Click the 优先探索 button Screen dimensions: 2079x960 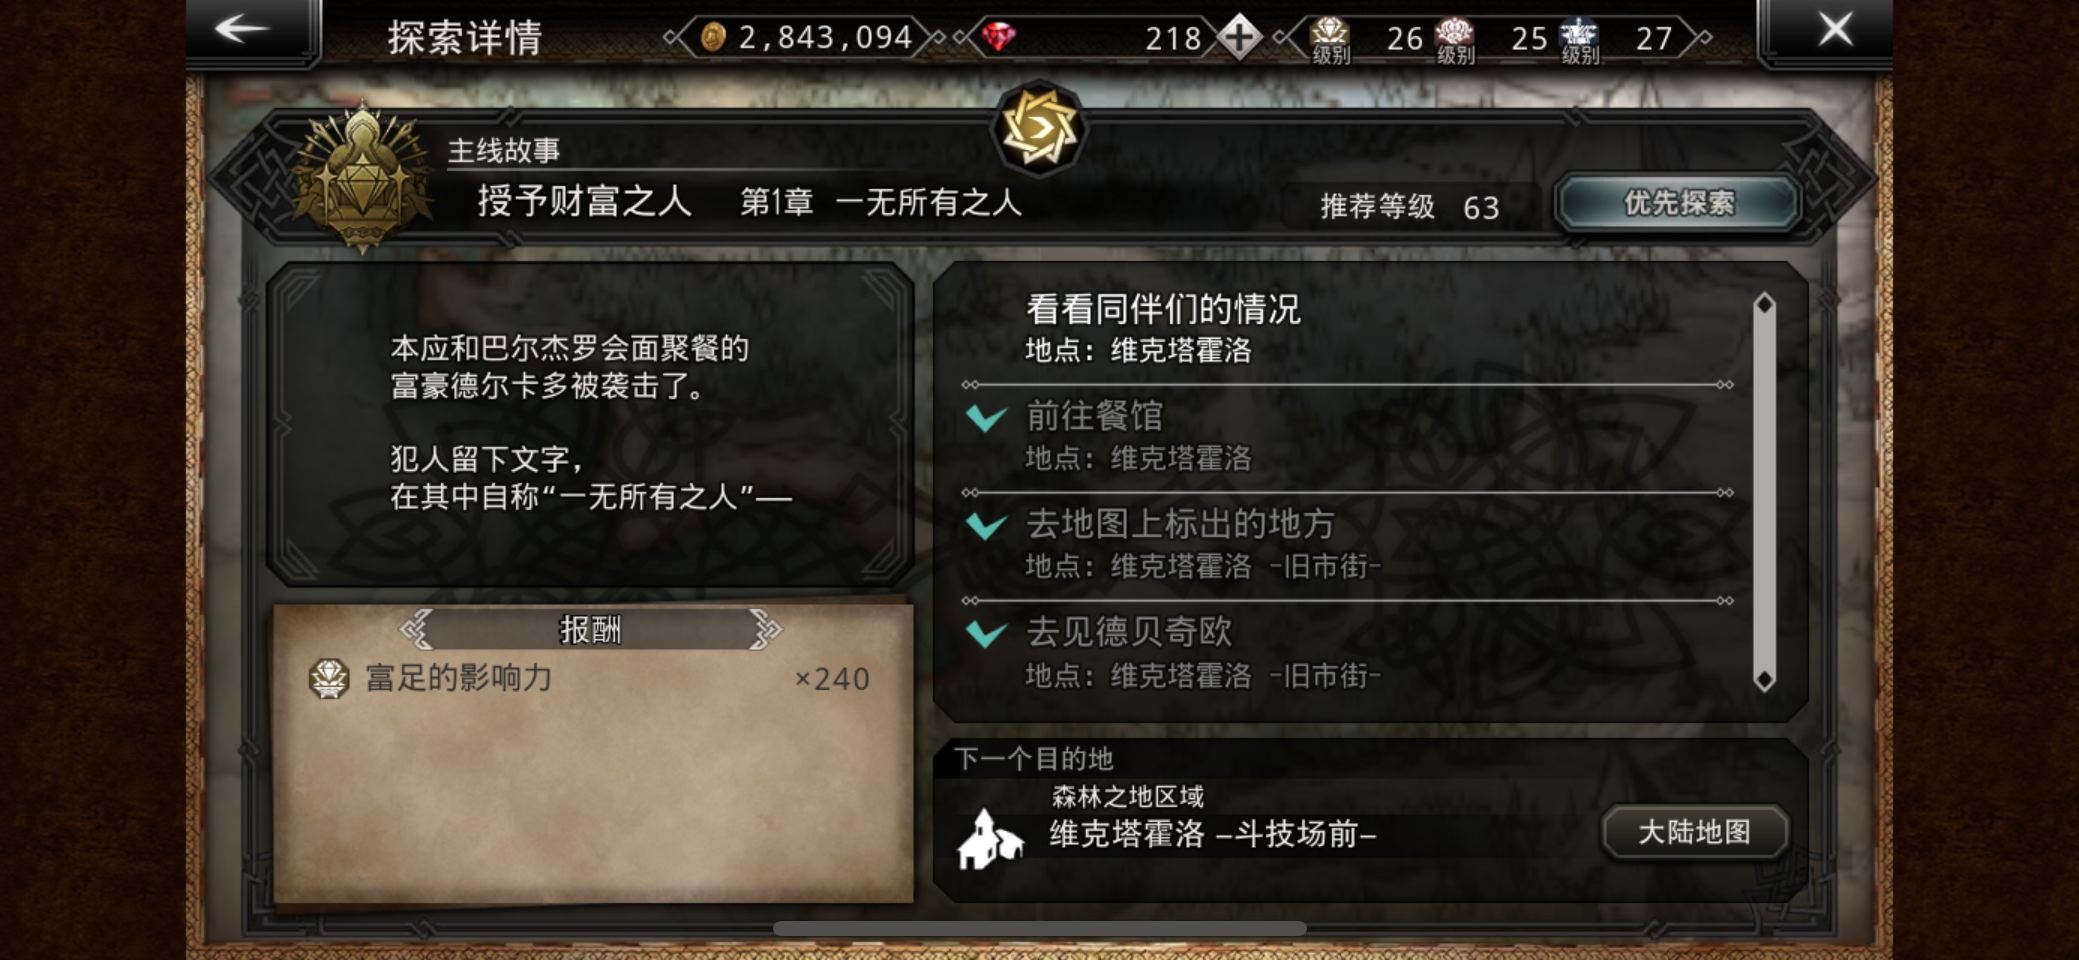(x=1679, y=203)
